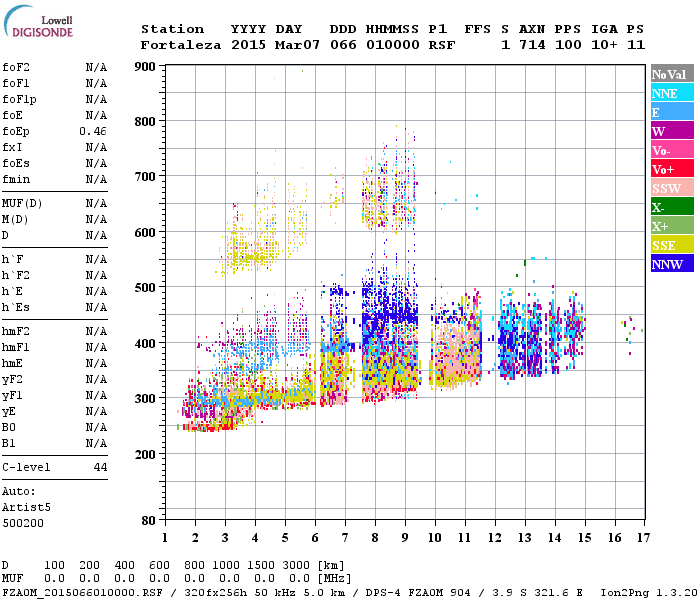Click the hmF1 parameter label

16,347
